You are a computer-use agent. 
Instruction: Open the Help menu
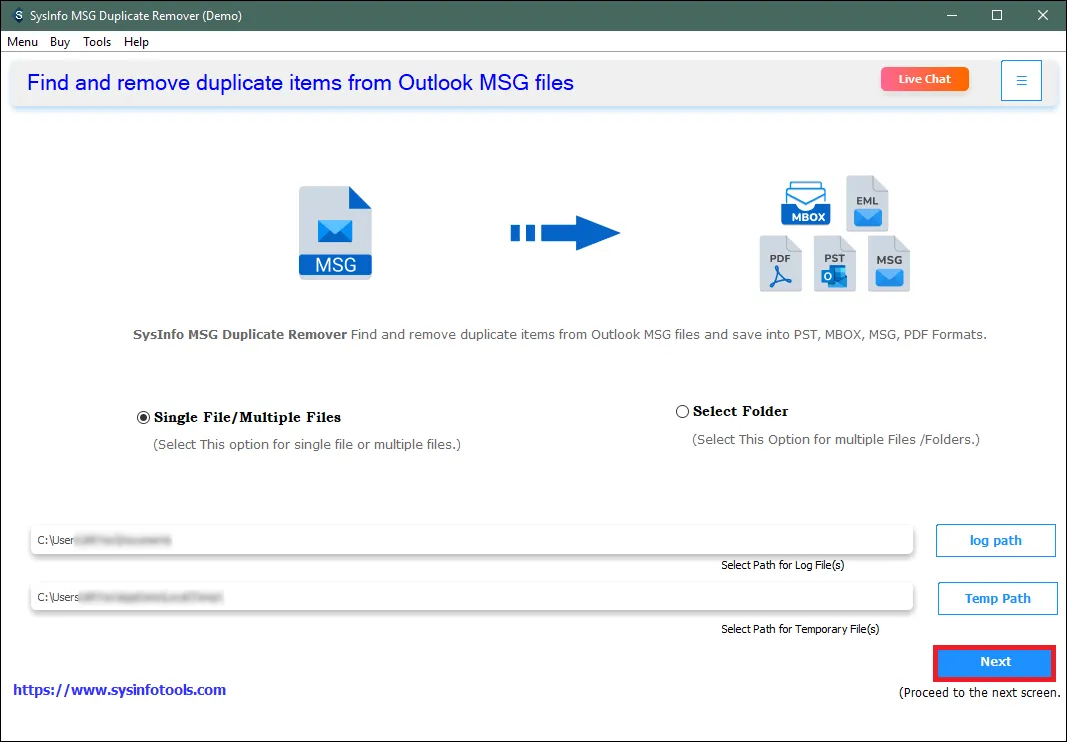[137, 42]
